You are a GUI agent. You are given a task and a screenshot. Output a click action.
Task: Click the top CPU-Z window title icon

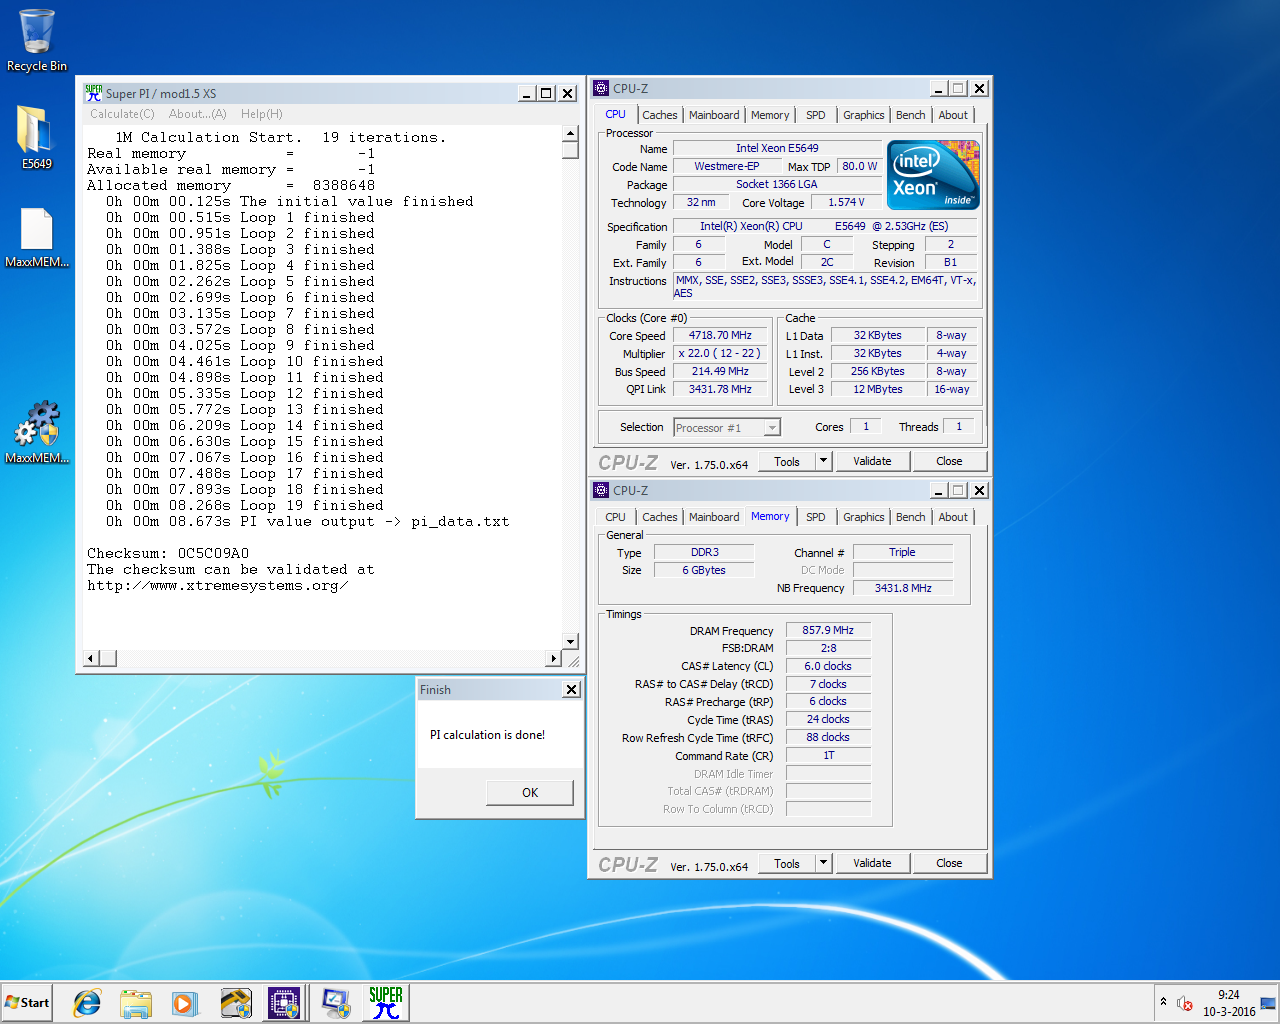(x=601, y=88)
